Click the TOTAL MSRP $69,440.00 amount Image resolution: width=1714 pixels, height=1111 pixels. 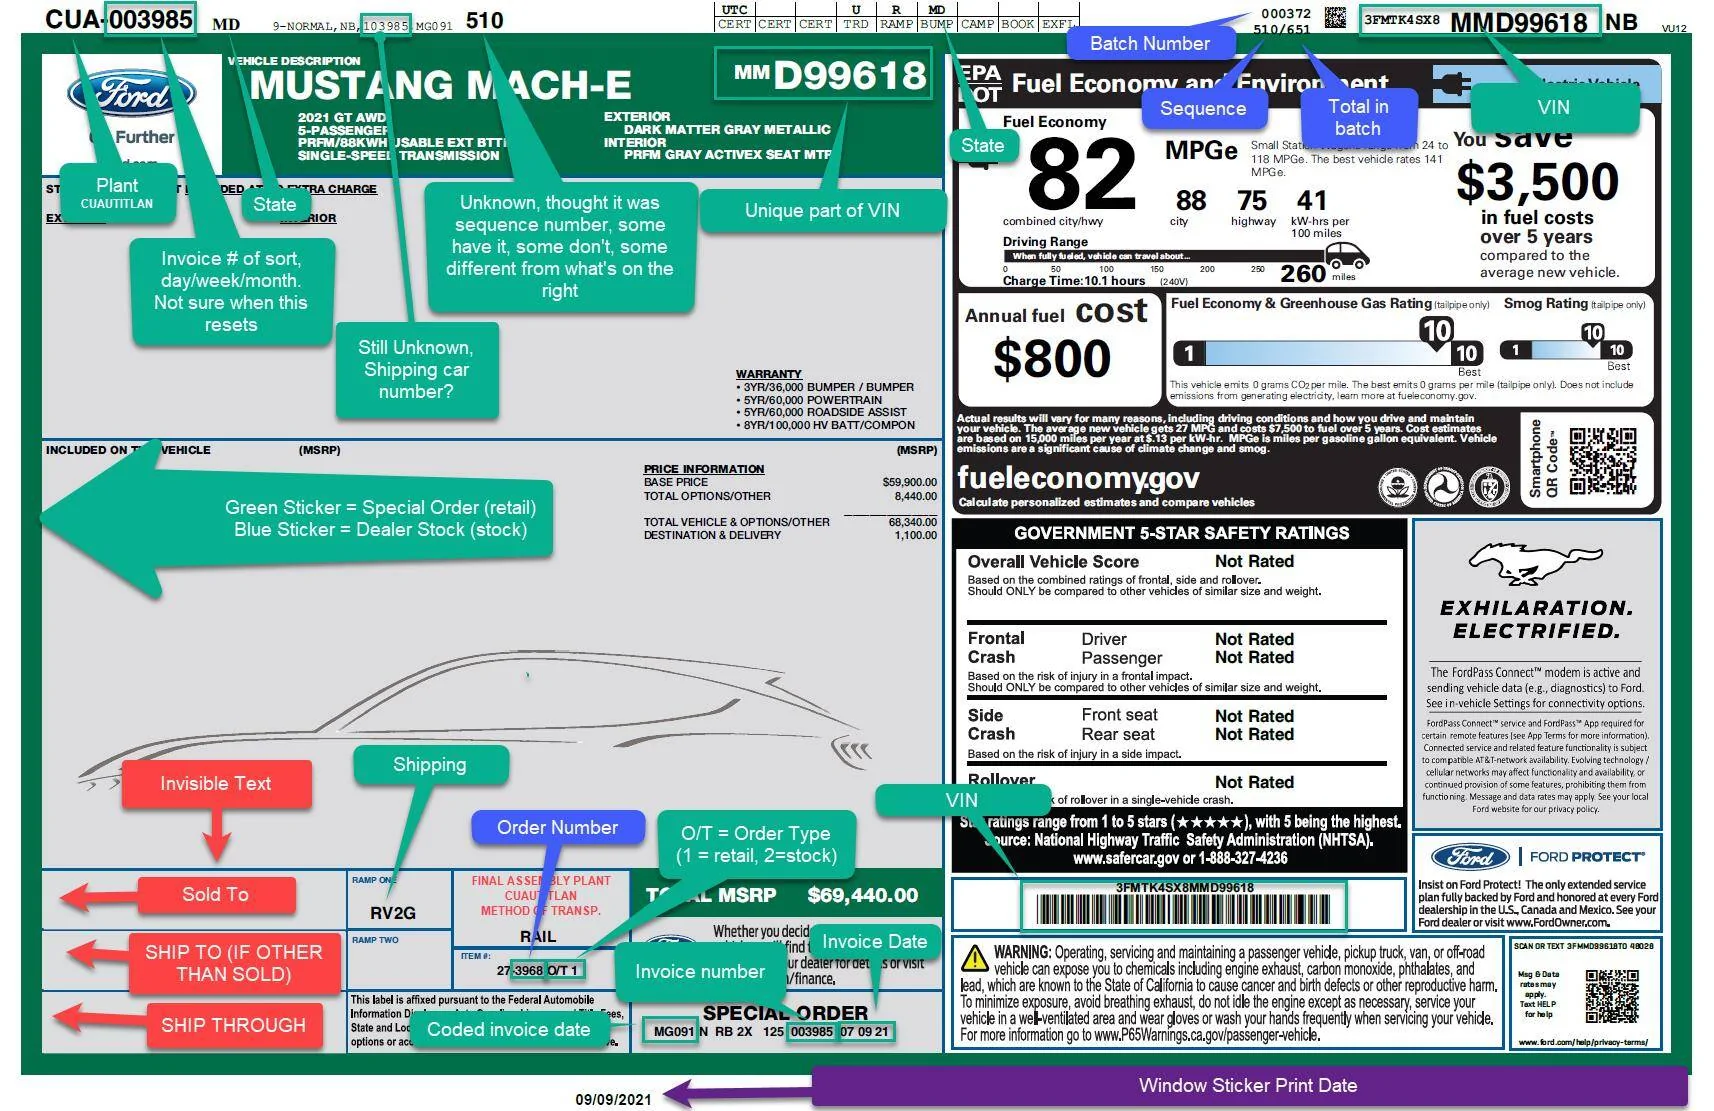(x=862, y=895)
